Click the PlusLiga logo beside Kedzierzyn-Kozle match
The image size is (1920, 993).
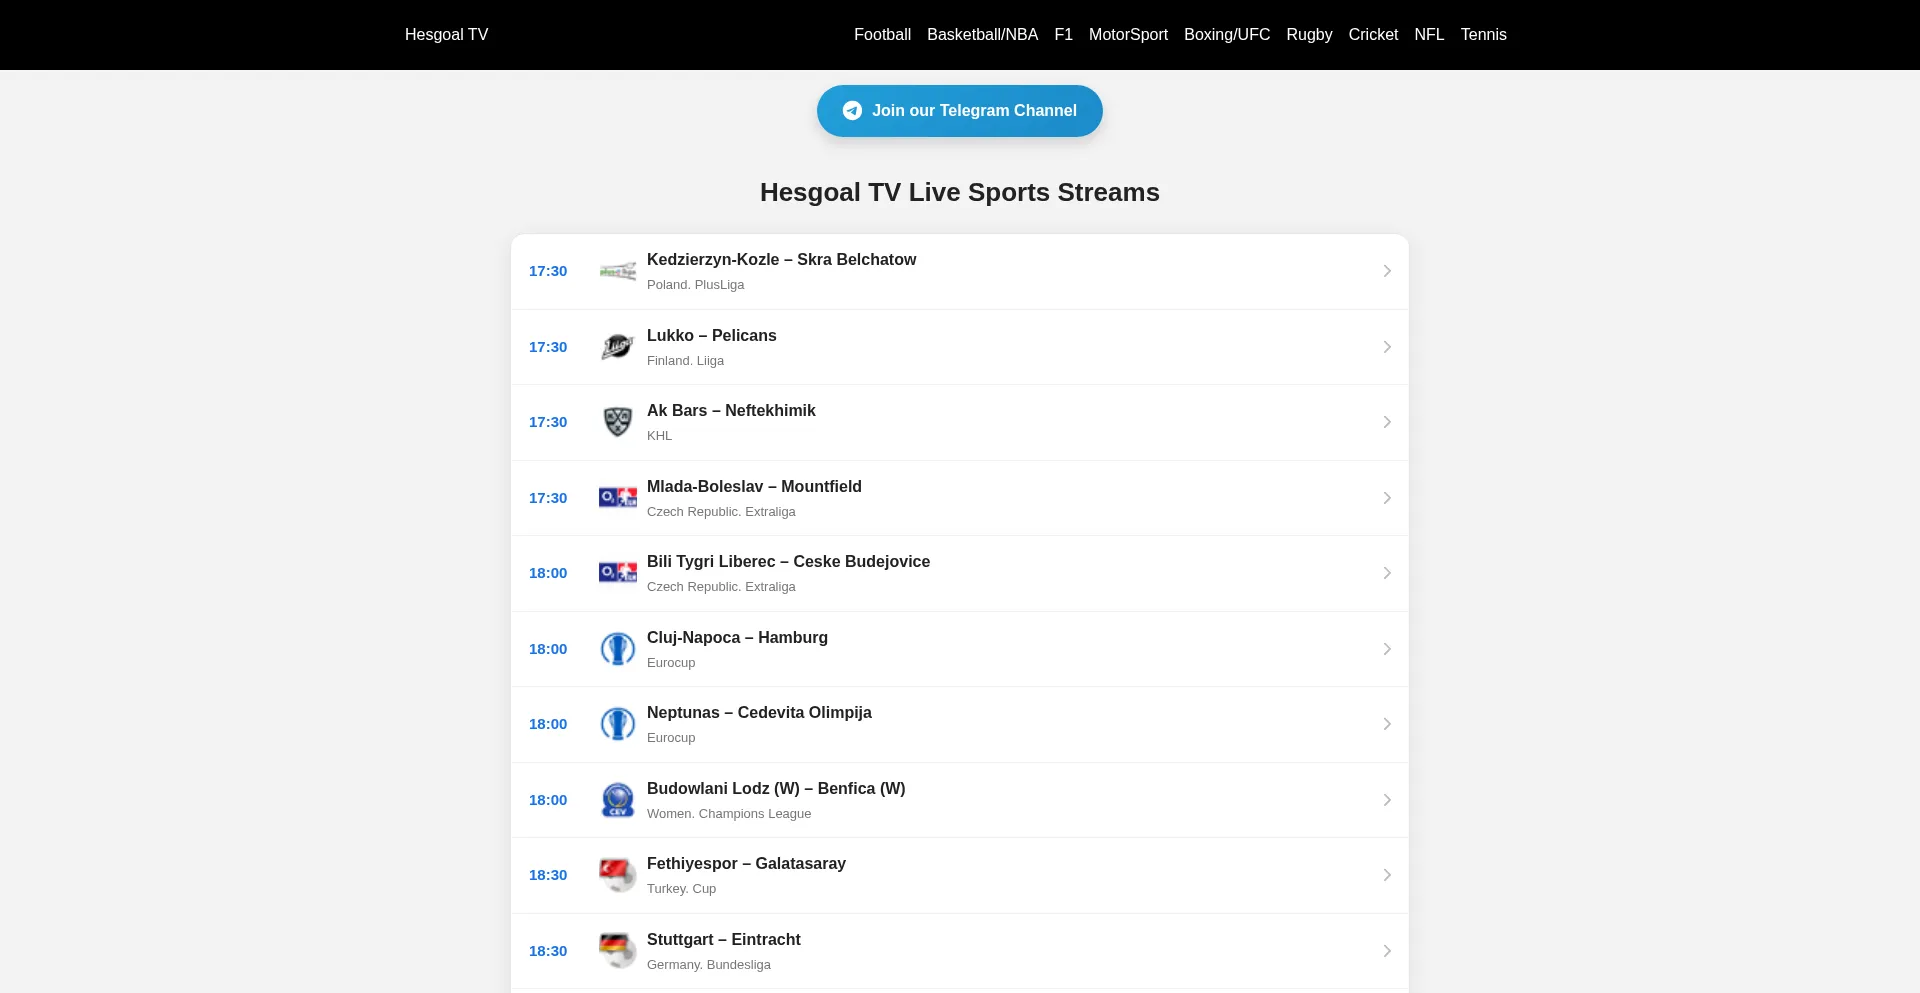[x=617, y=271]
